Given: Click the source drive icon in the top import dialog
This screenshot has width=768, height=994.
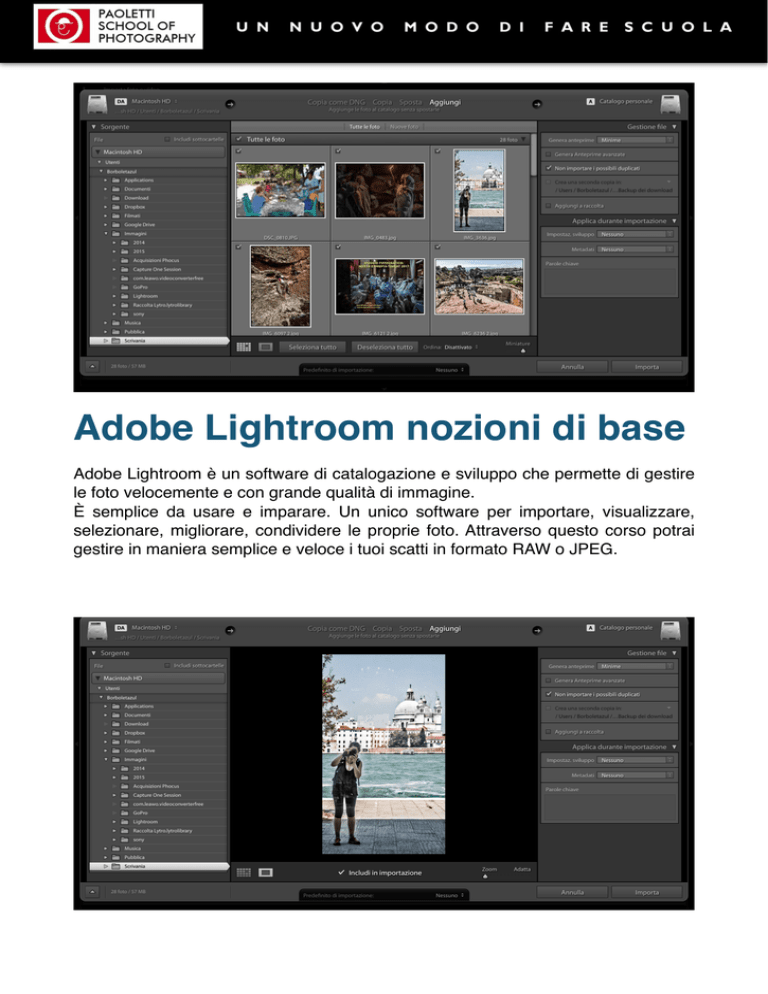Looking at the screenshot, I should [x=97, y=105].
